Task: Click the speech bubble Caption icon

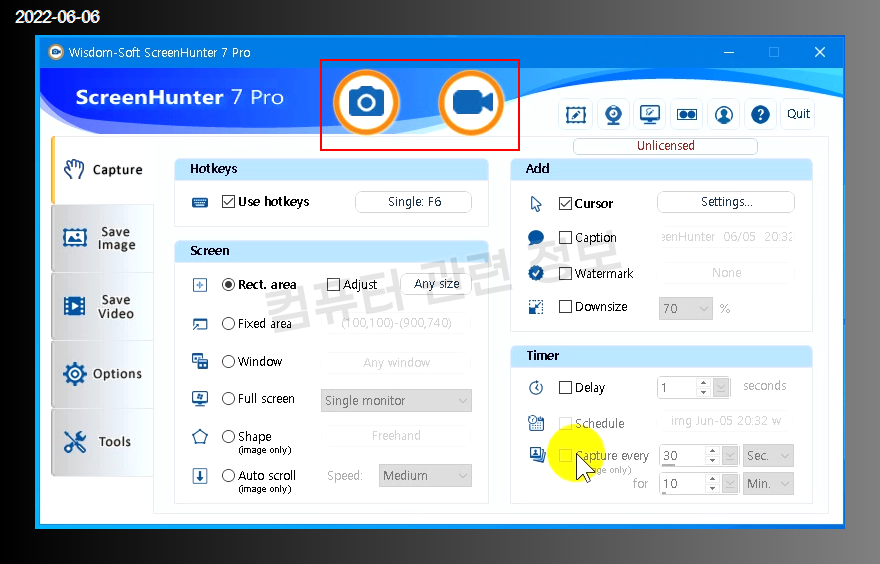Action: (x=536, y=238)
